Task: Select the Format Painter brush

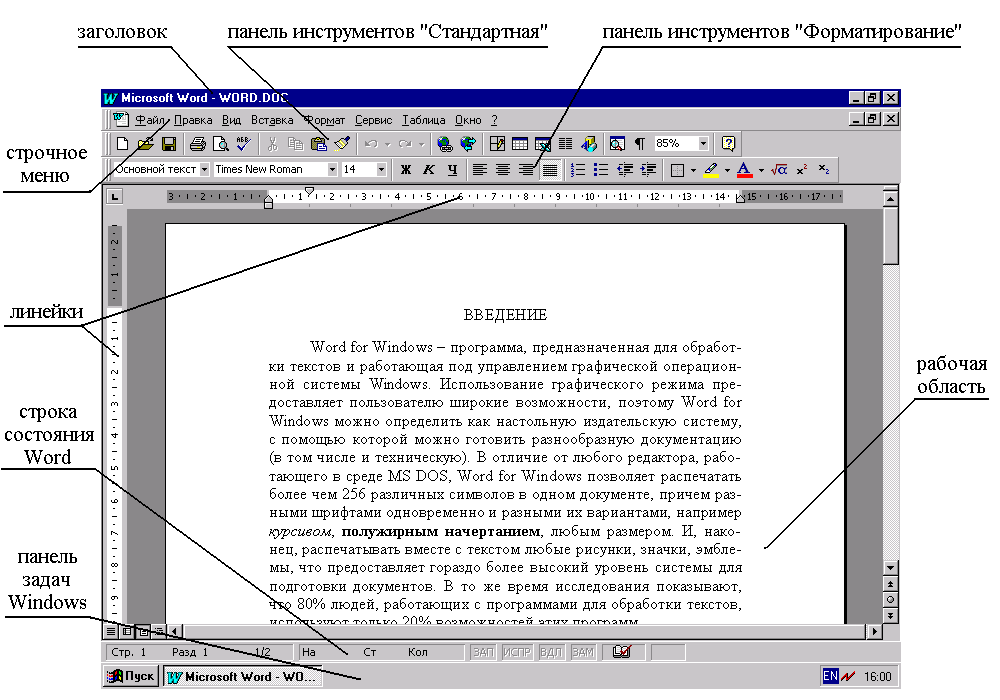Action: [x=342, y=144]
